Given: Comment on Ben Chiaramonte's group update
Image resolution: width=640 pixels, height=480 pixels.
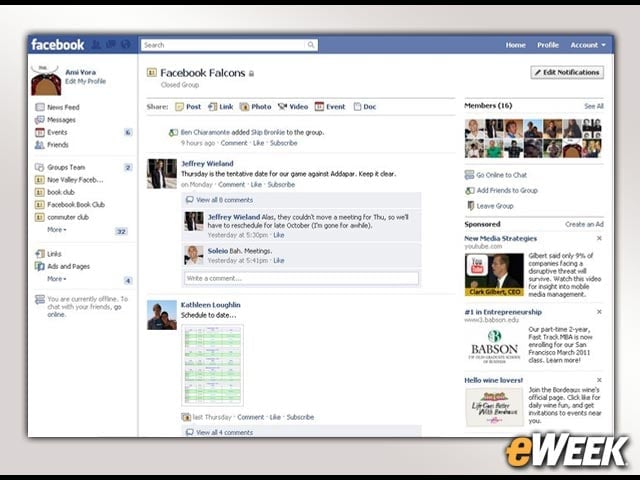Looking at the screenshot, I should pyautogui.click(x=234, y=143).
